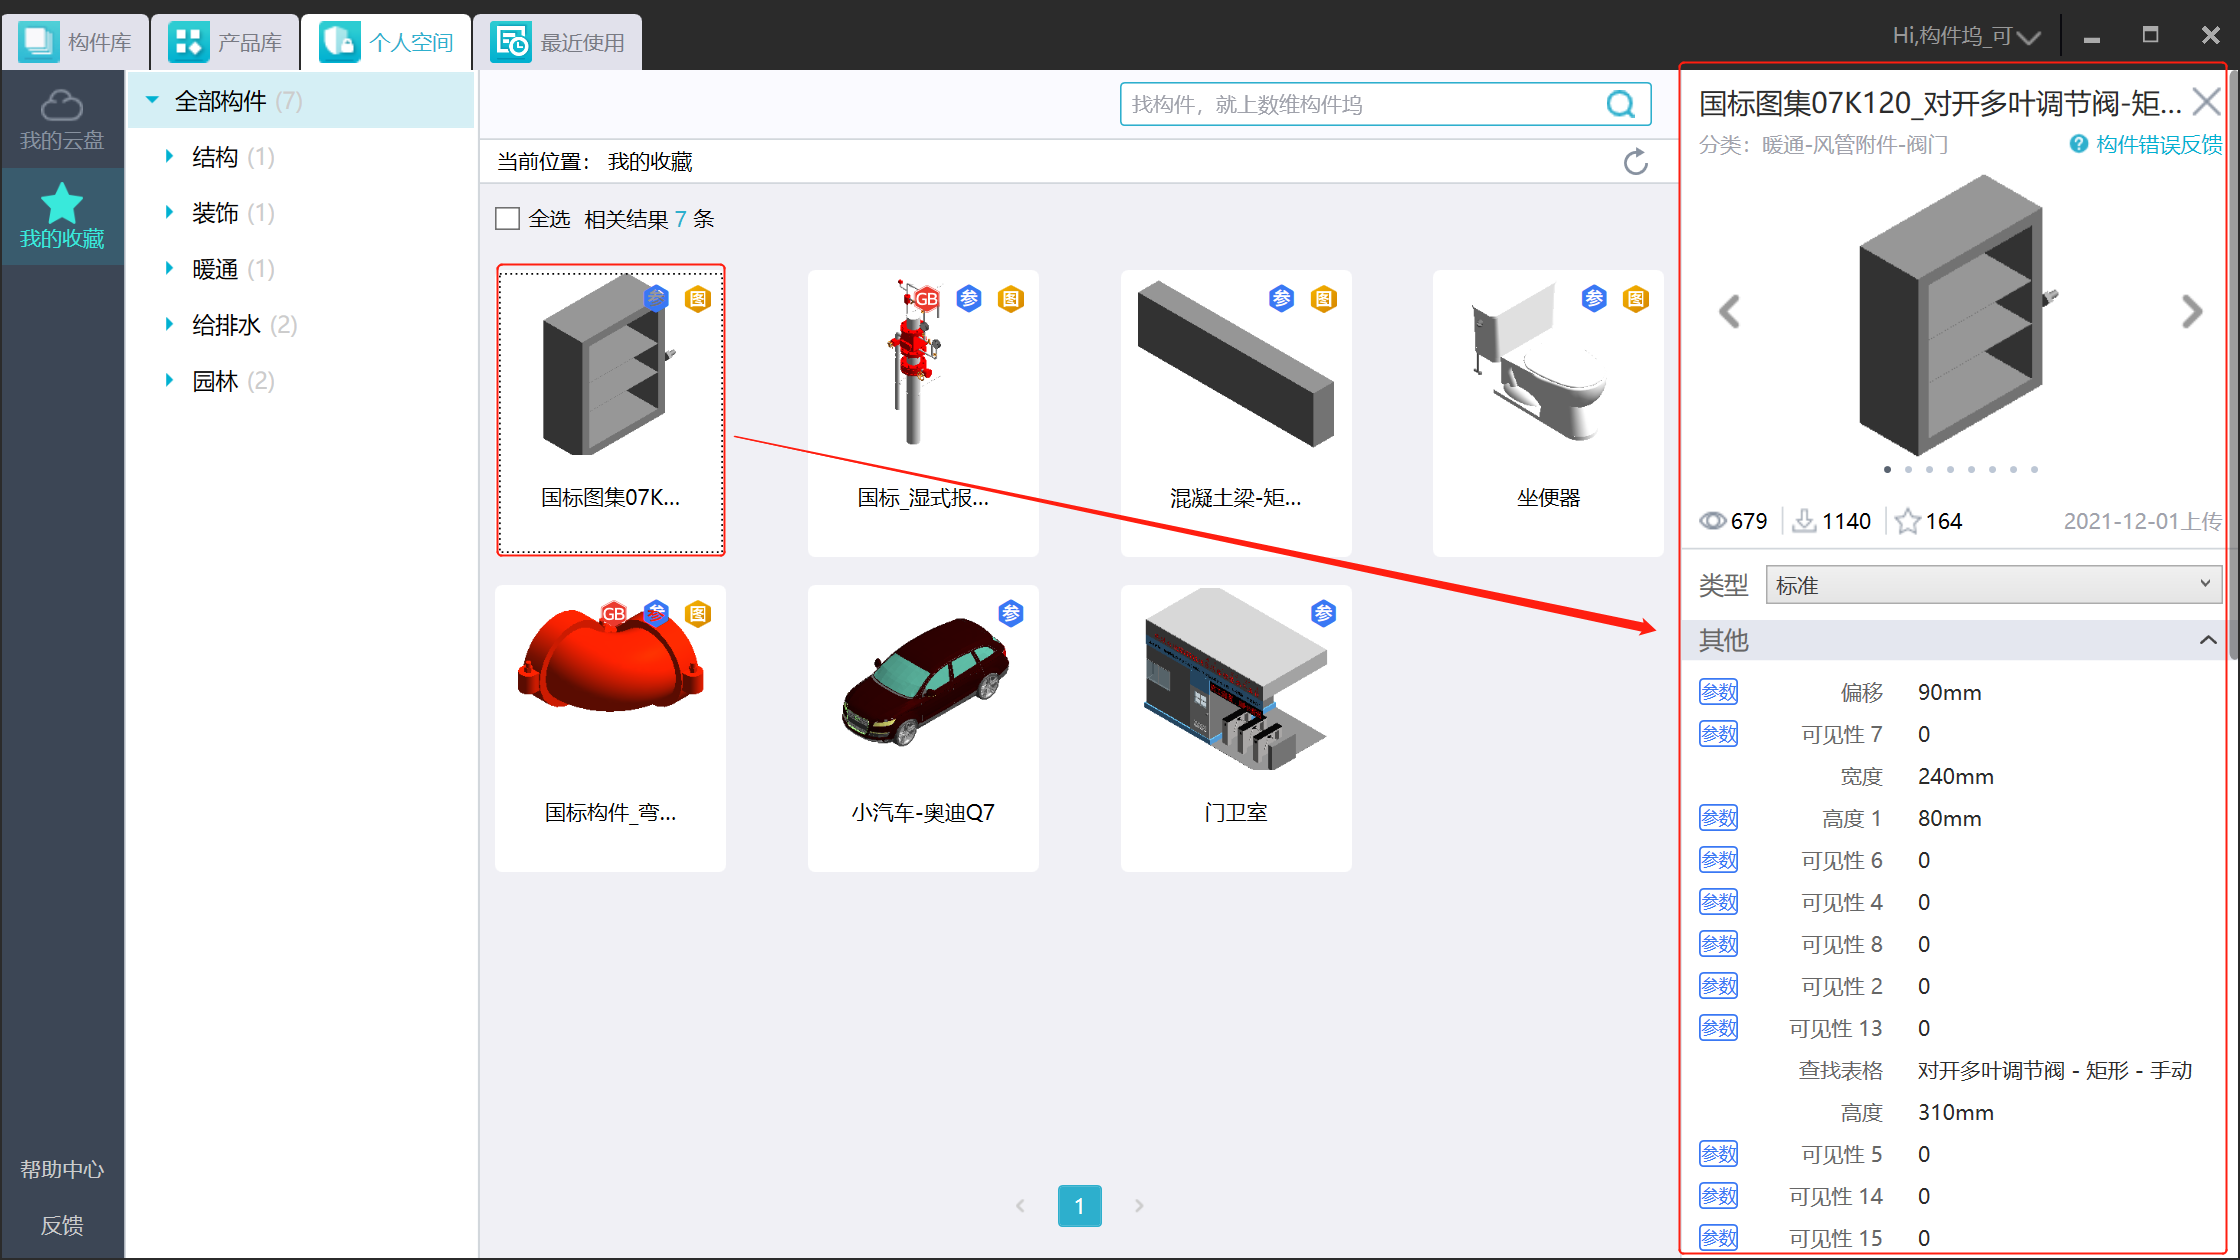Expand the 给排水 category arrow
Image resolution: width=2240 pixels, height=1260 pixels.
(x=169, y=324)
